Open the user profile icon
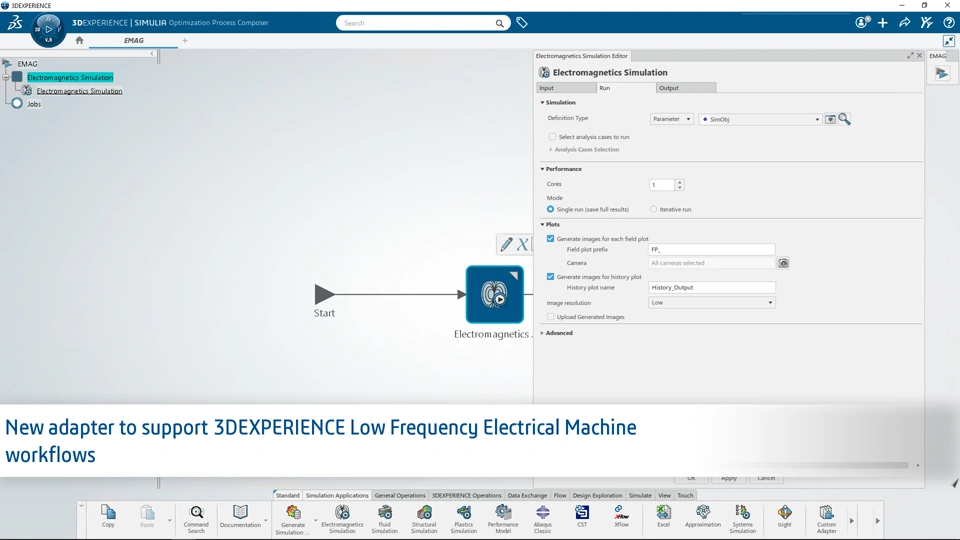This screenshot has height=540, width=960. tap(862, 23)
